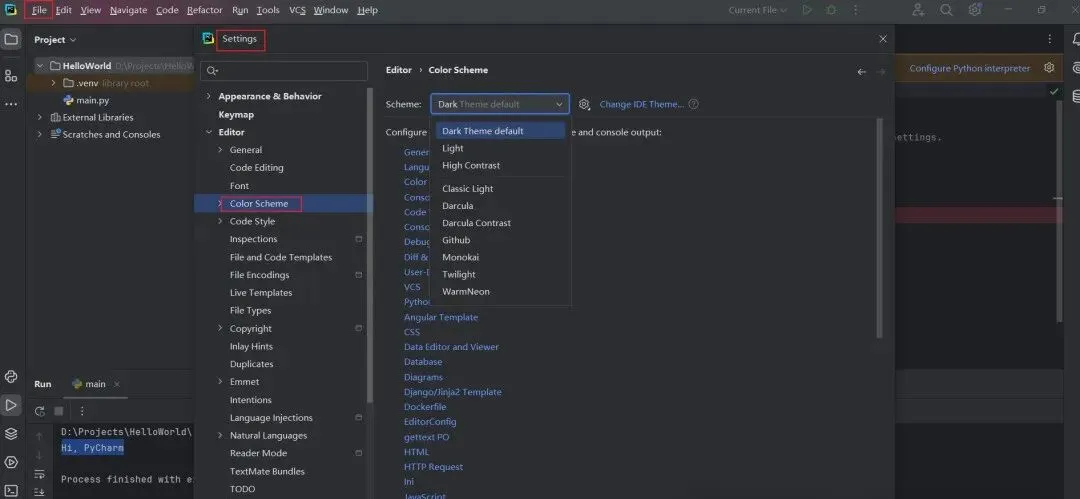Viewport: 1080px width, 499px height.
Task: Open the Scheme combo box
Action: click(x=500, y=104)
